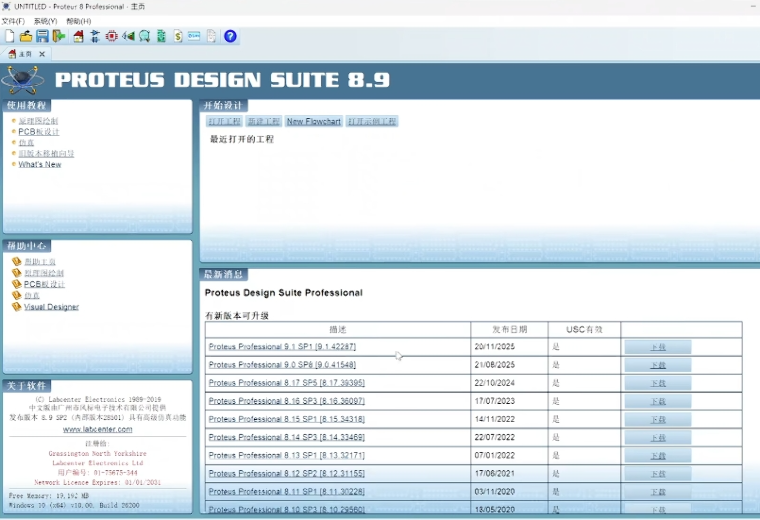Open the Bill of Materials dollar icon
This screenshot has width=760, height=520.
tap(178, 37)
